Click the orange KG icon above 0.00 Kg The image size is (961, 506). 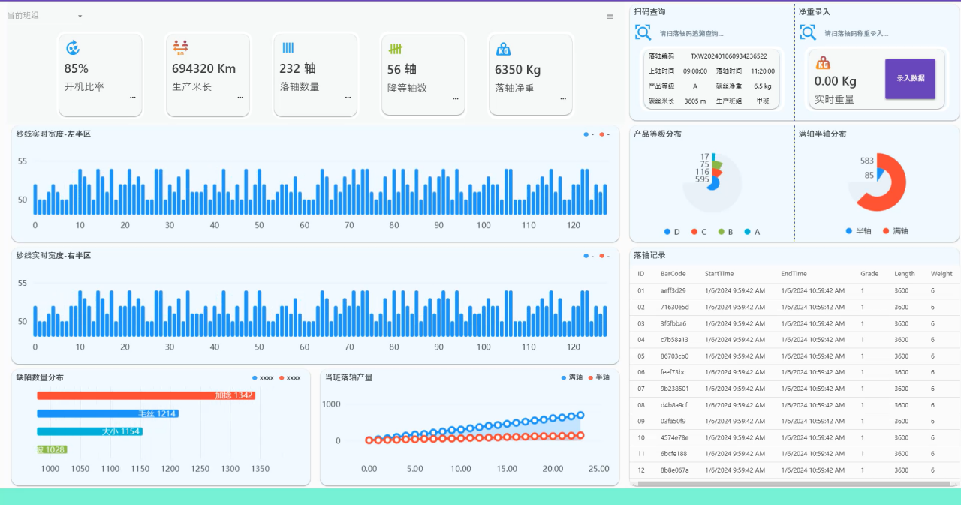pyautogui.click(x=823, y=63)
